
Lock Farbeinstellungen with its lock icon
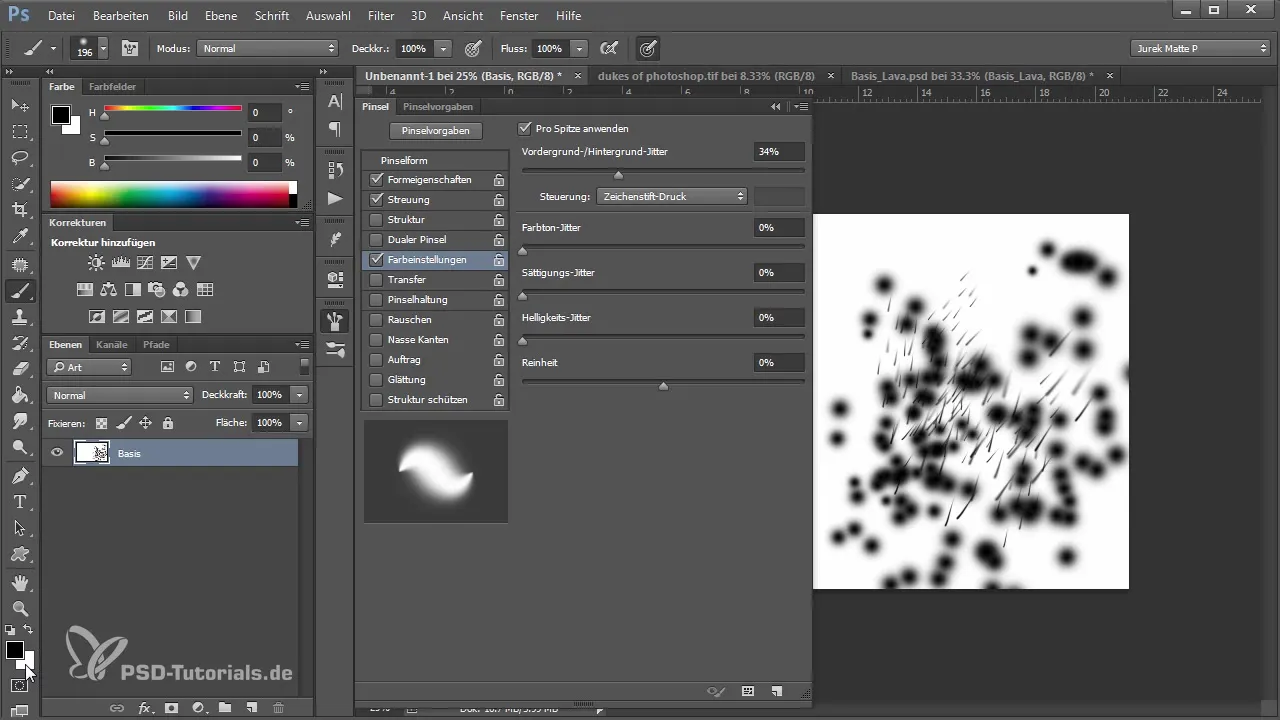(498, 260)
